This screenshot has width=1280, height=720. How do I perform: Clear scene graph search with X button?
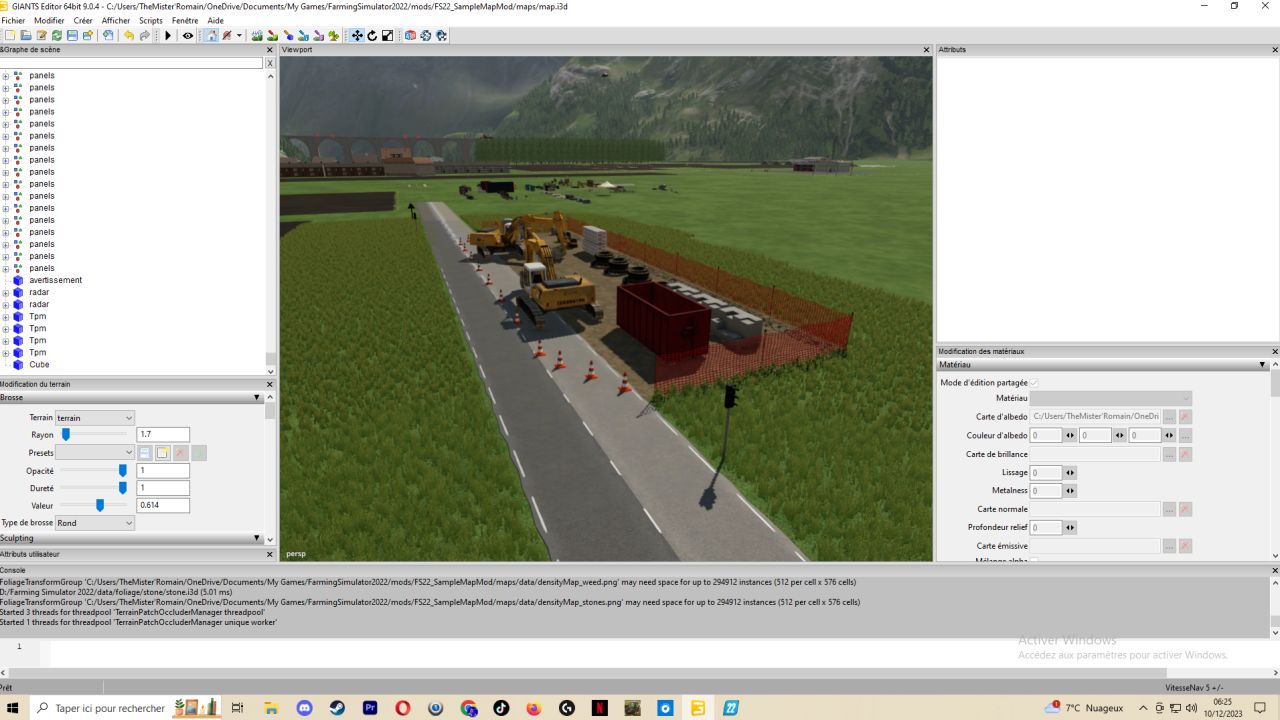[x=270, y=63]
